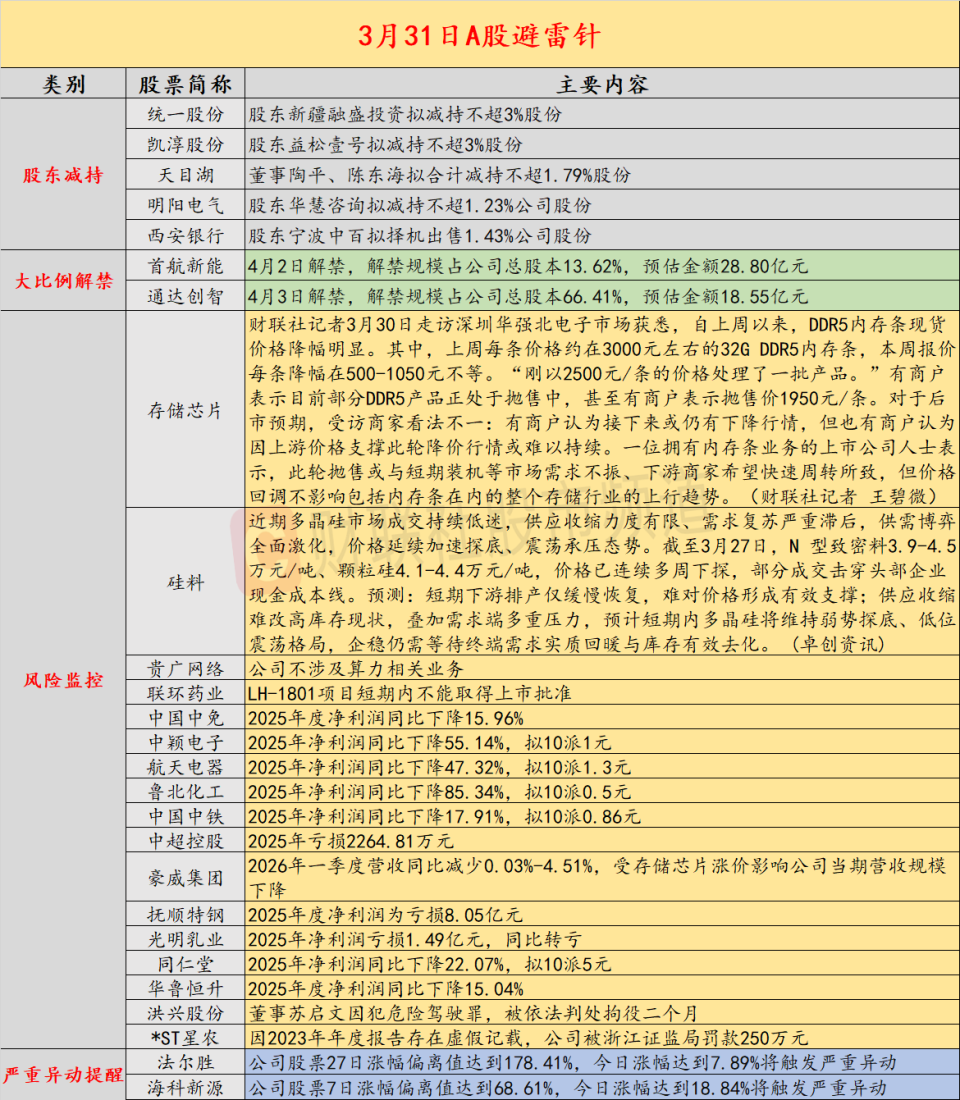This screenshot has width=960, height=1100.
Task: Click the 存储芯片 topic cell
Action: [185, 410]
